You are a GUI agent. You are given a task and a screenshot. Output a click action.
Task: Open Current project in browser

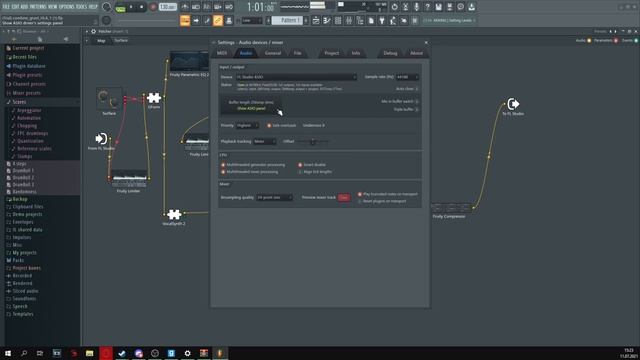[x=28, y=48]
